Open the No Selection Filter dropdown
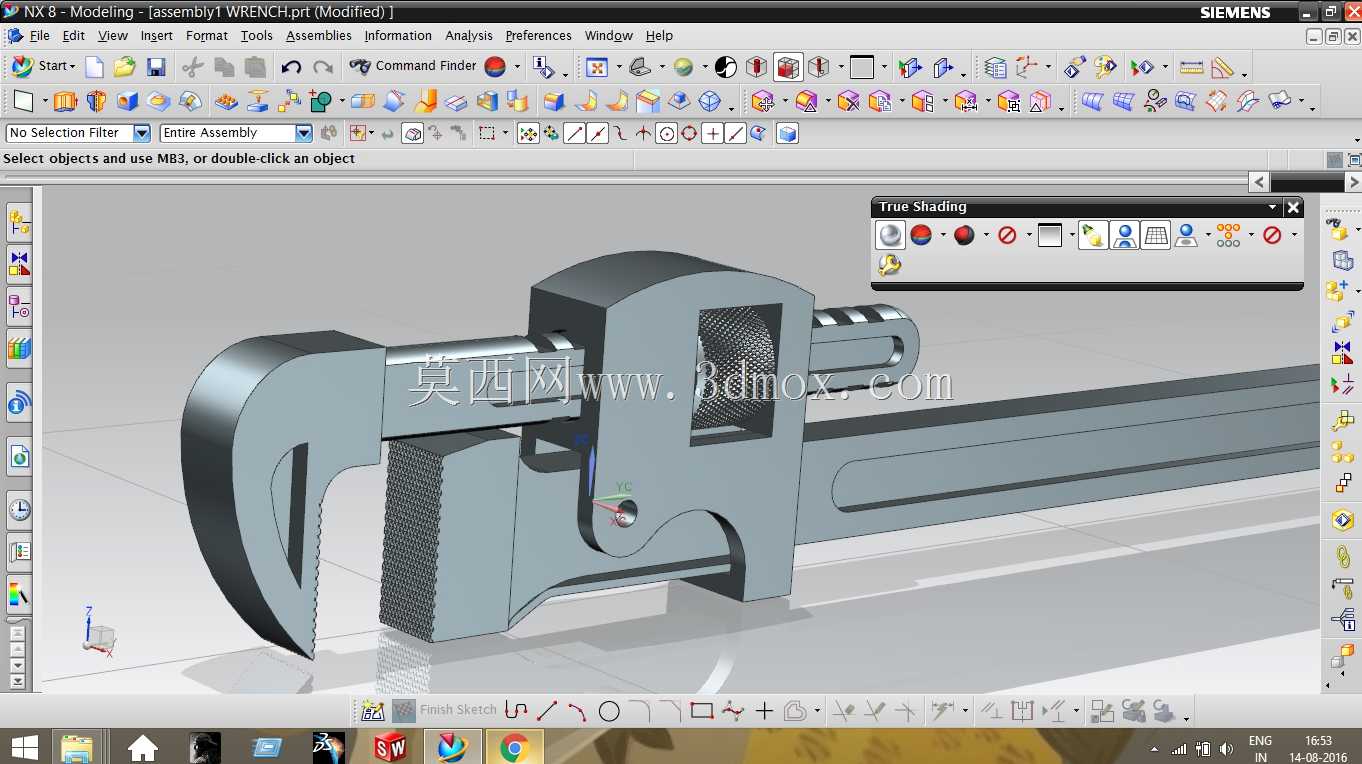 tap(78, 133)
